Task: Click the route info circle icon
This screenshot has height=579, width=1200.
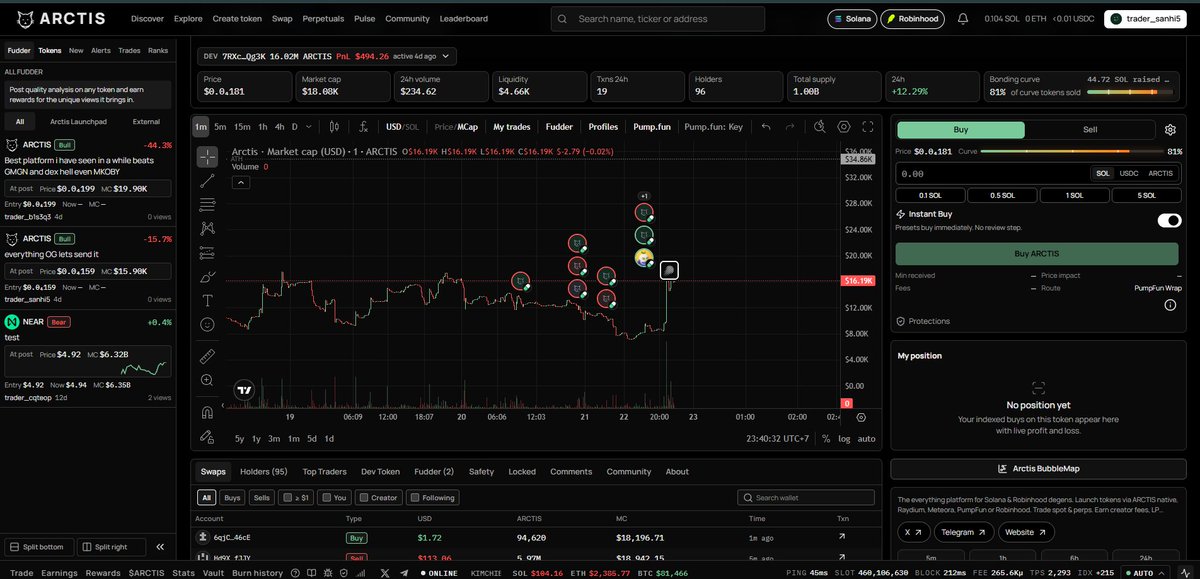Action: click(1170, 305)
